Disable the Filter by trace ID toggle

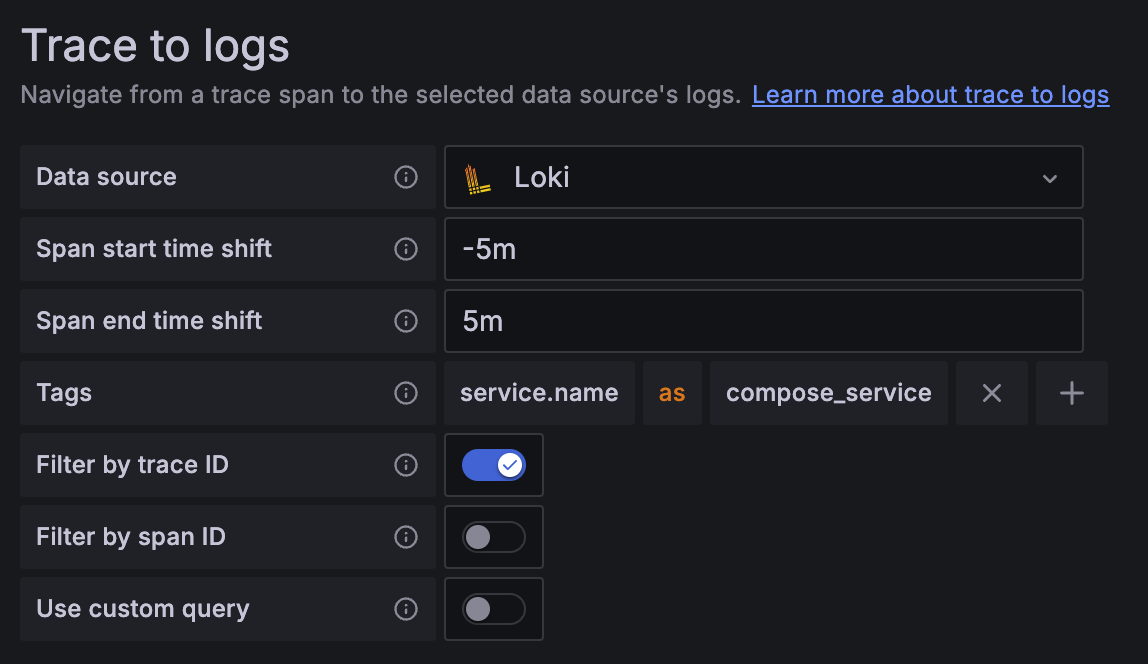[x=494, y=465]
